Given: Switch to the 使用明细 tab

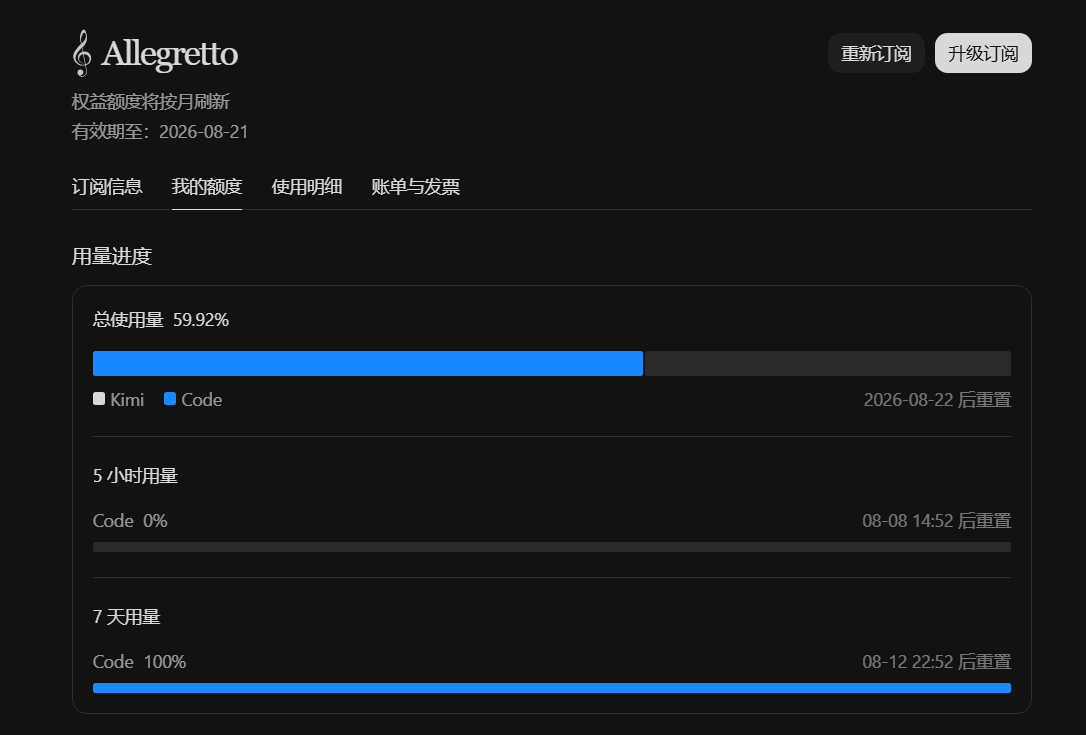Looking at the screenshot, I should pyautogui.click(x=306, y=186).
